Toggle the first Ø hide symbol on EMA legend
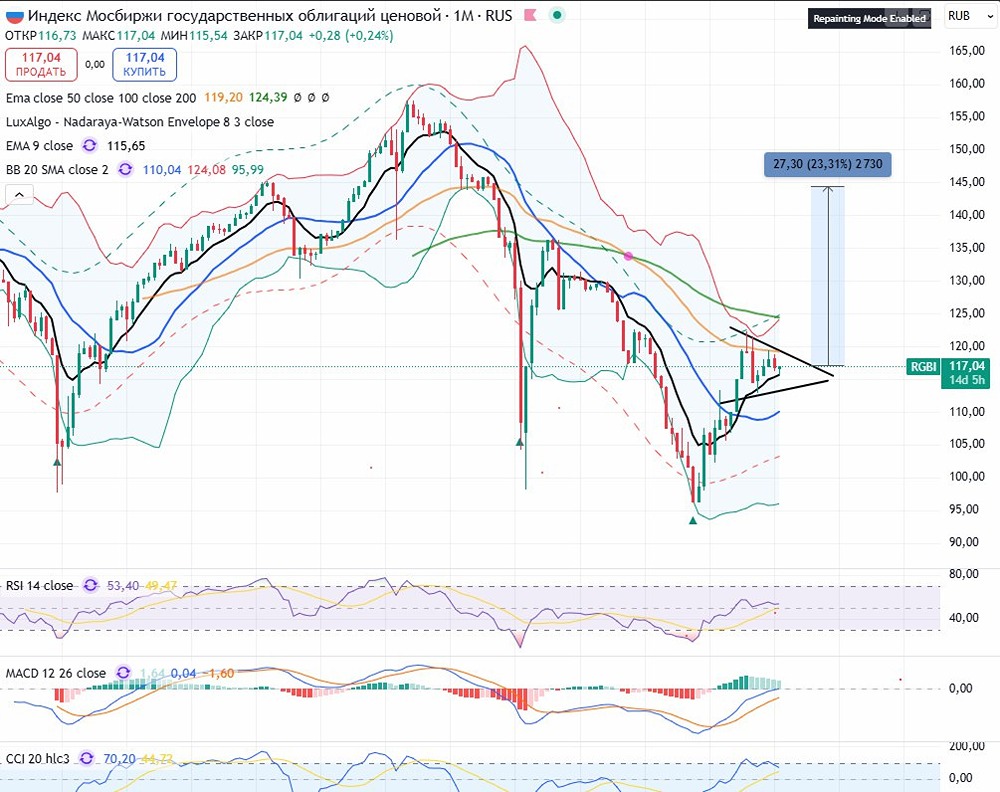1000x792 pixels. (x=298, y=98)
